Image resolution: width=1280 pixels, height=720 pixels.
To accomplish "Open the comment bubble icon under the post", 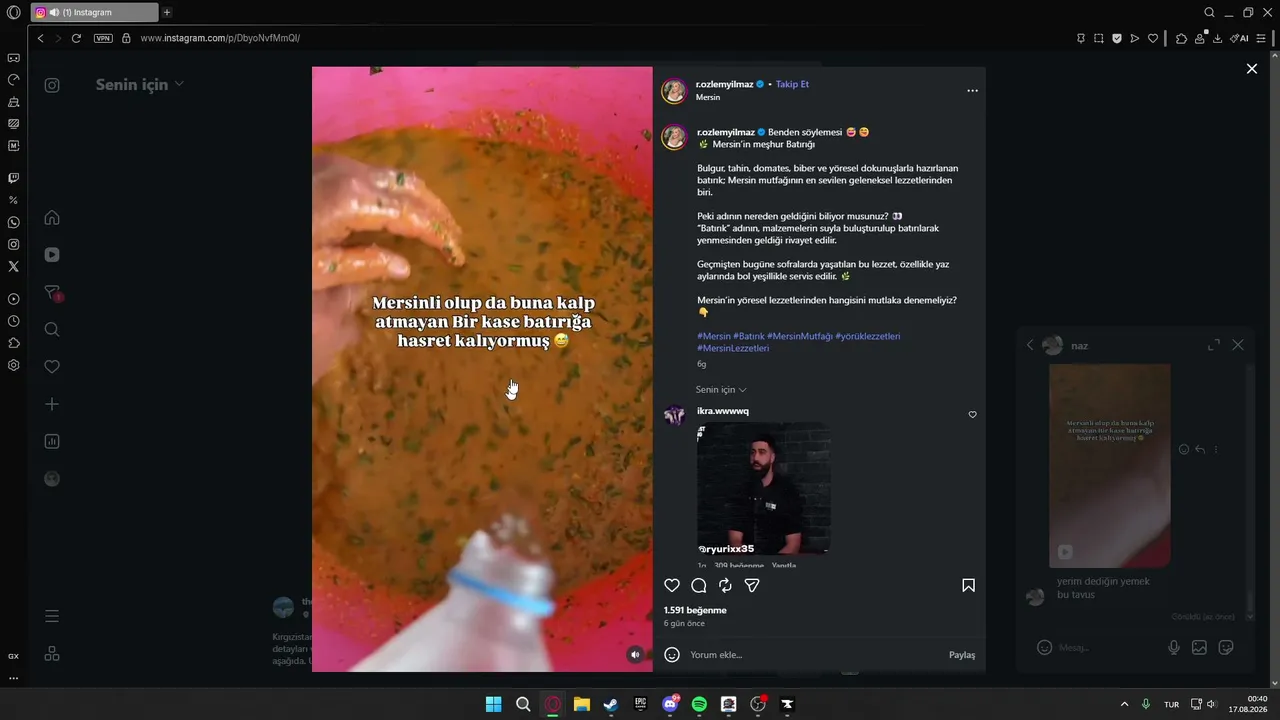I will (x=699, y=586).
